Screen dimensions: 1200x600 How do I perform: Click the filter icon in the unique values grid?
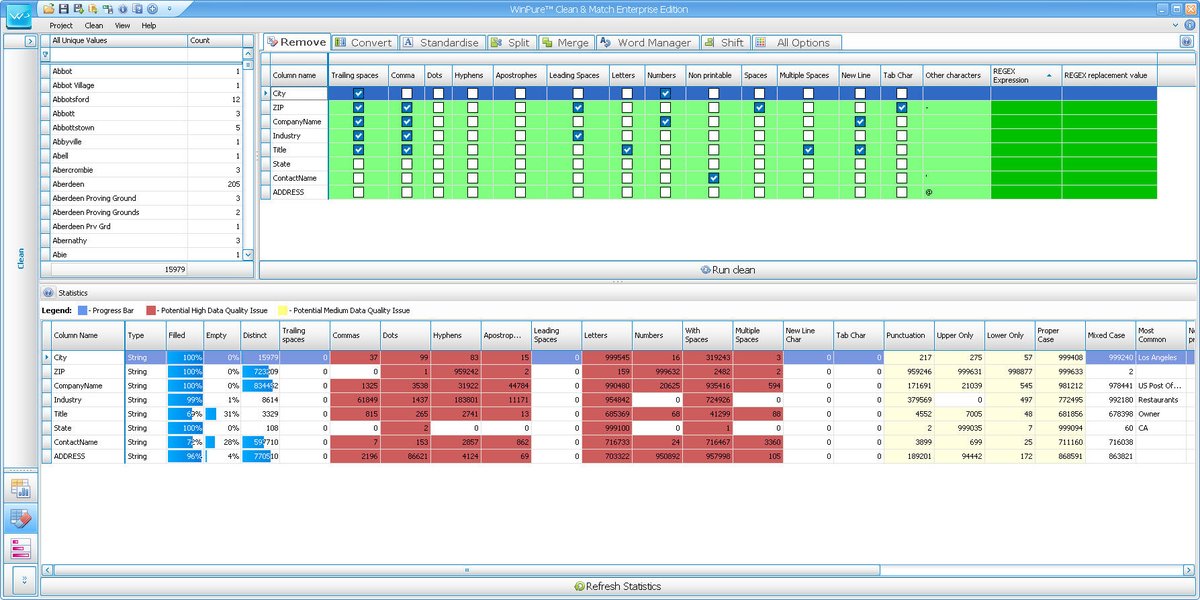(x=45, y=55)
